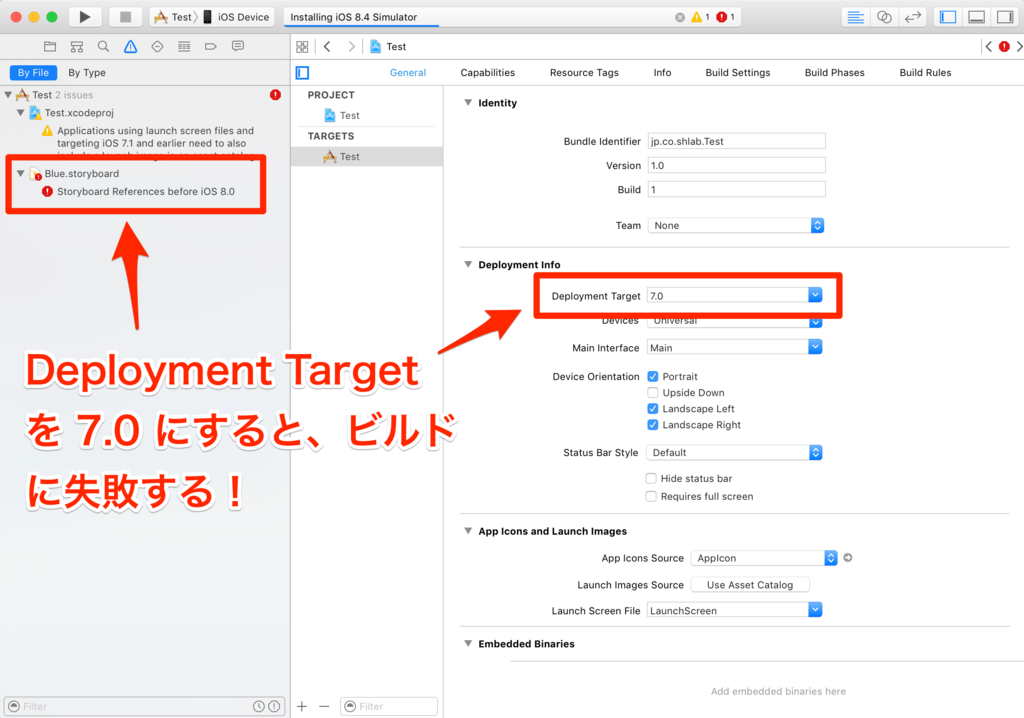Select the Test scheme in toolbar

[x=174, y=17]
